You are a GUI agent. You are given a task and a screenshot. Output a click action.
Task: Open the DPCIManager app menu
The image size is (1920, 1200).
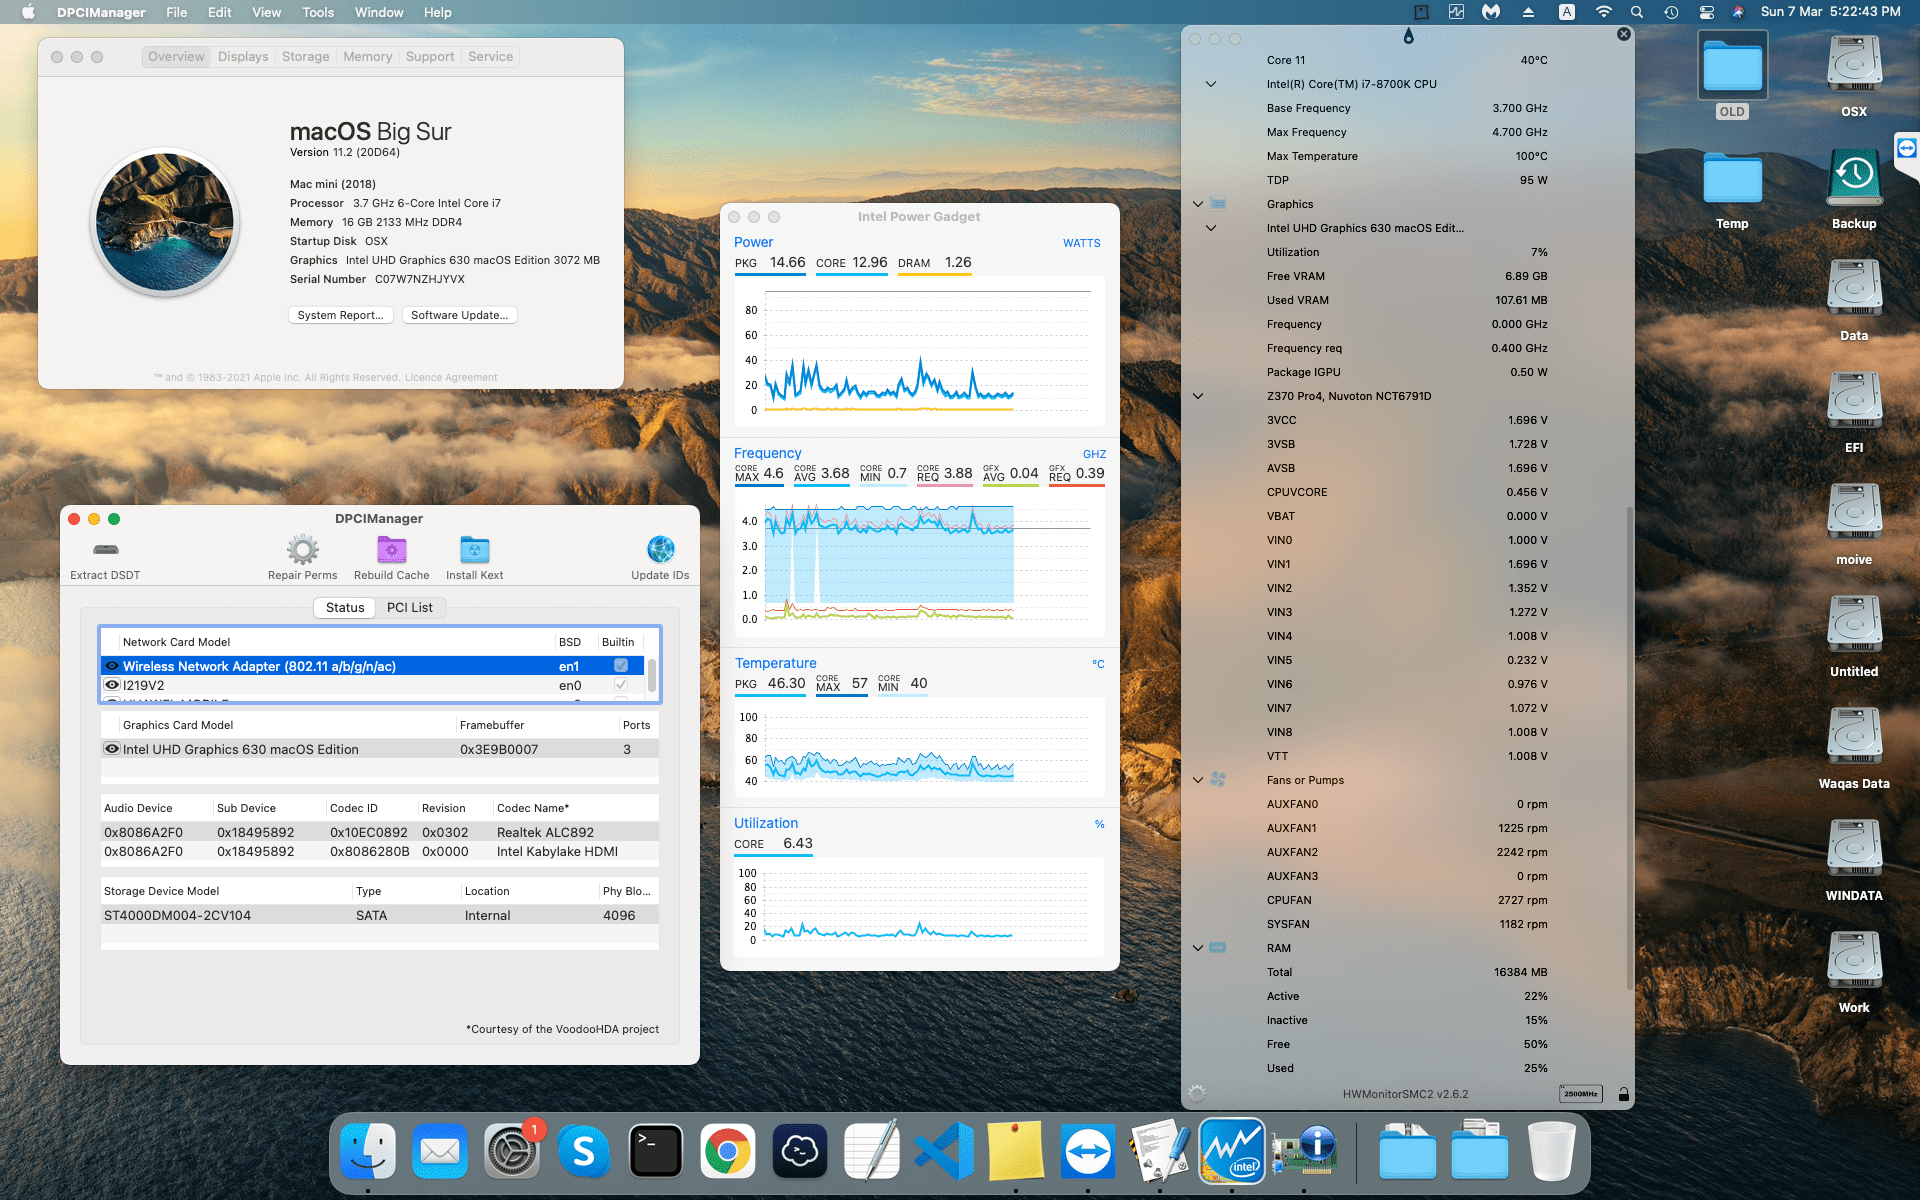[x=101, y=12]
